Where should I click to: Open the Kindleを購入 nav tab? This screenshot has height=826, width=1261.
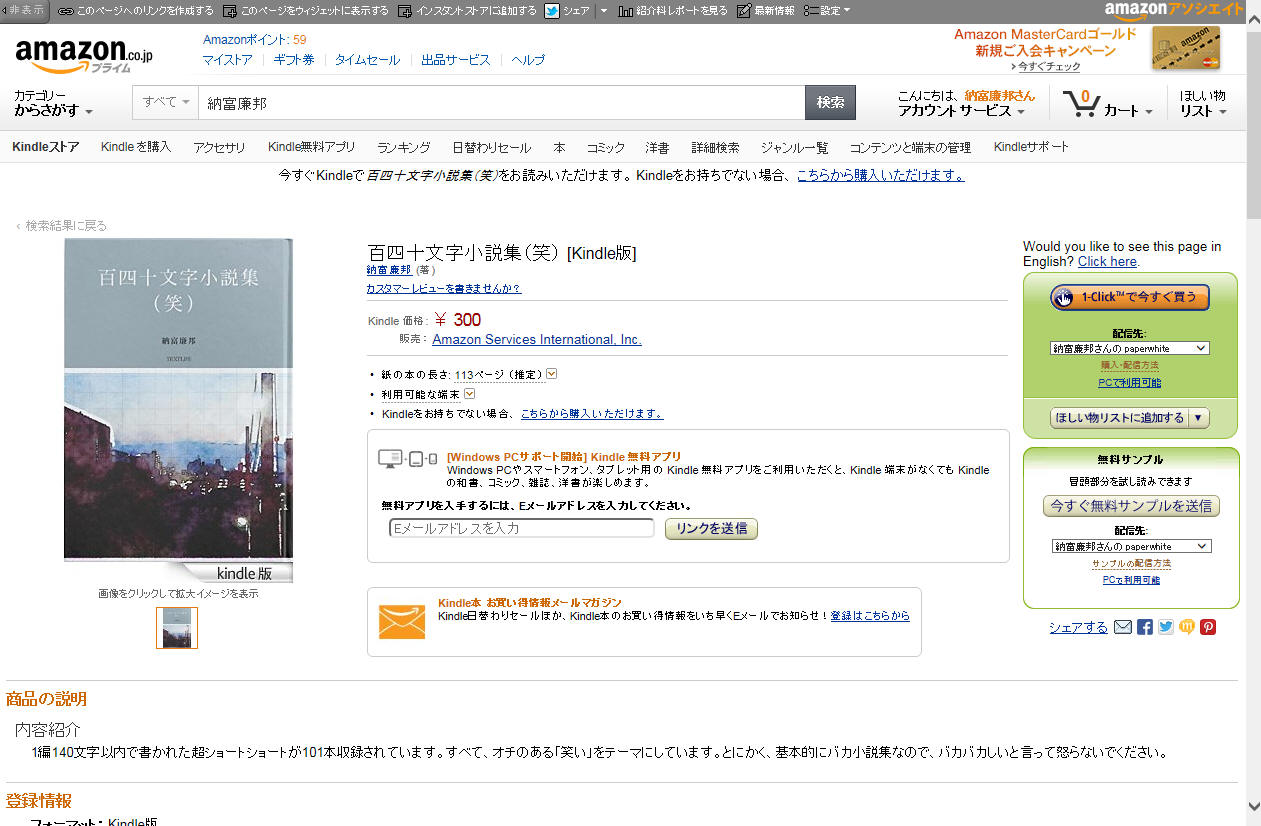136,147
